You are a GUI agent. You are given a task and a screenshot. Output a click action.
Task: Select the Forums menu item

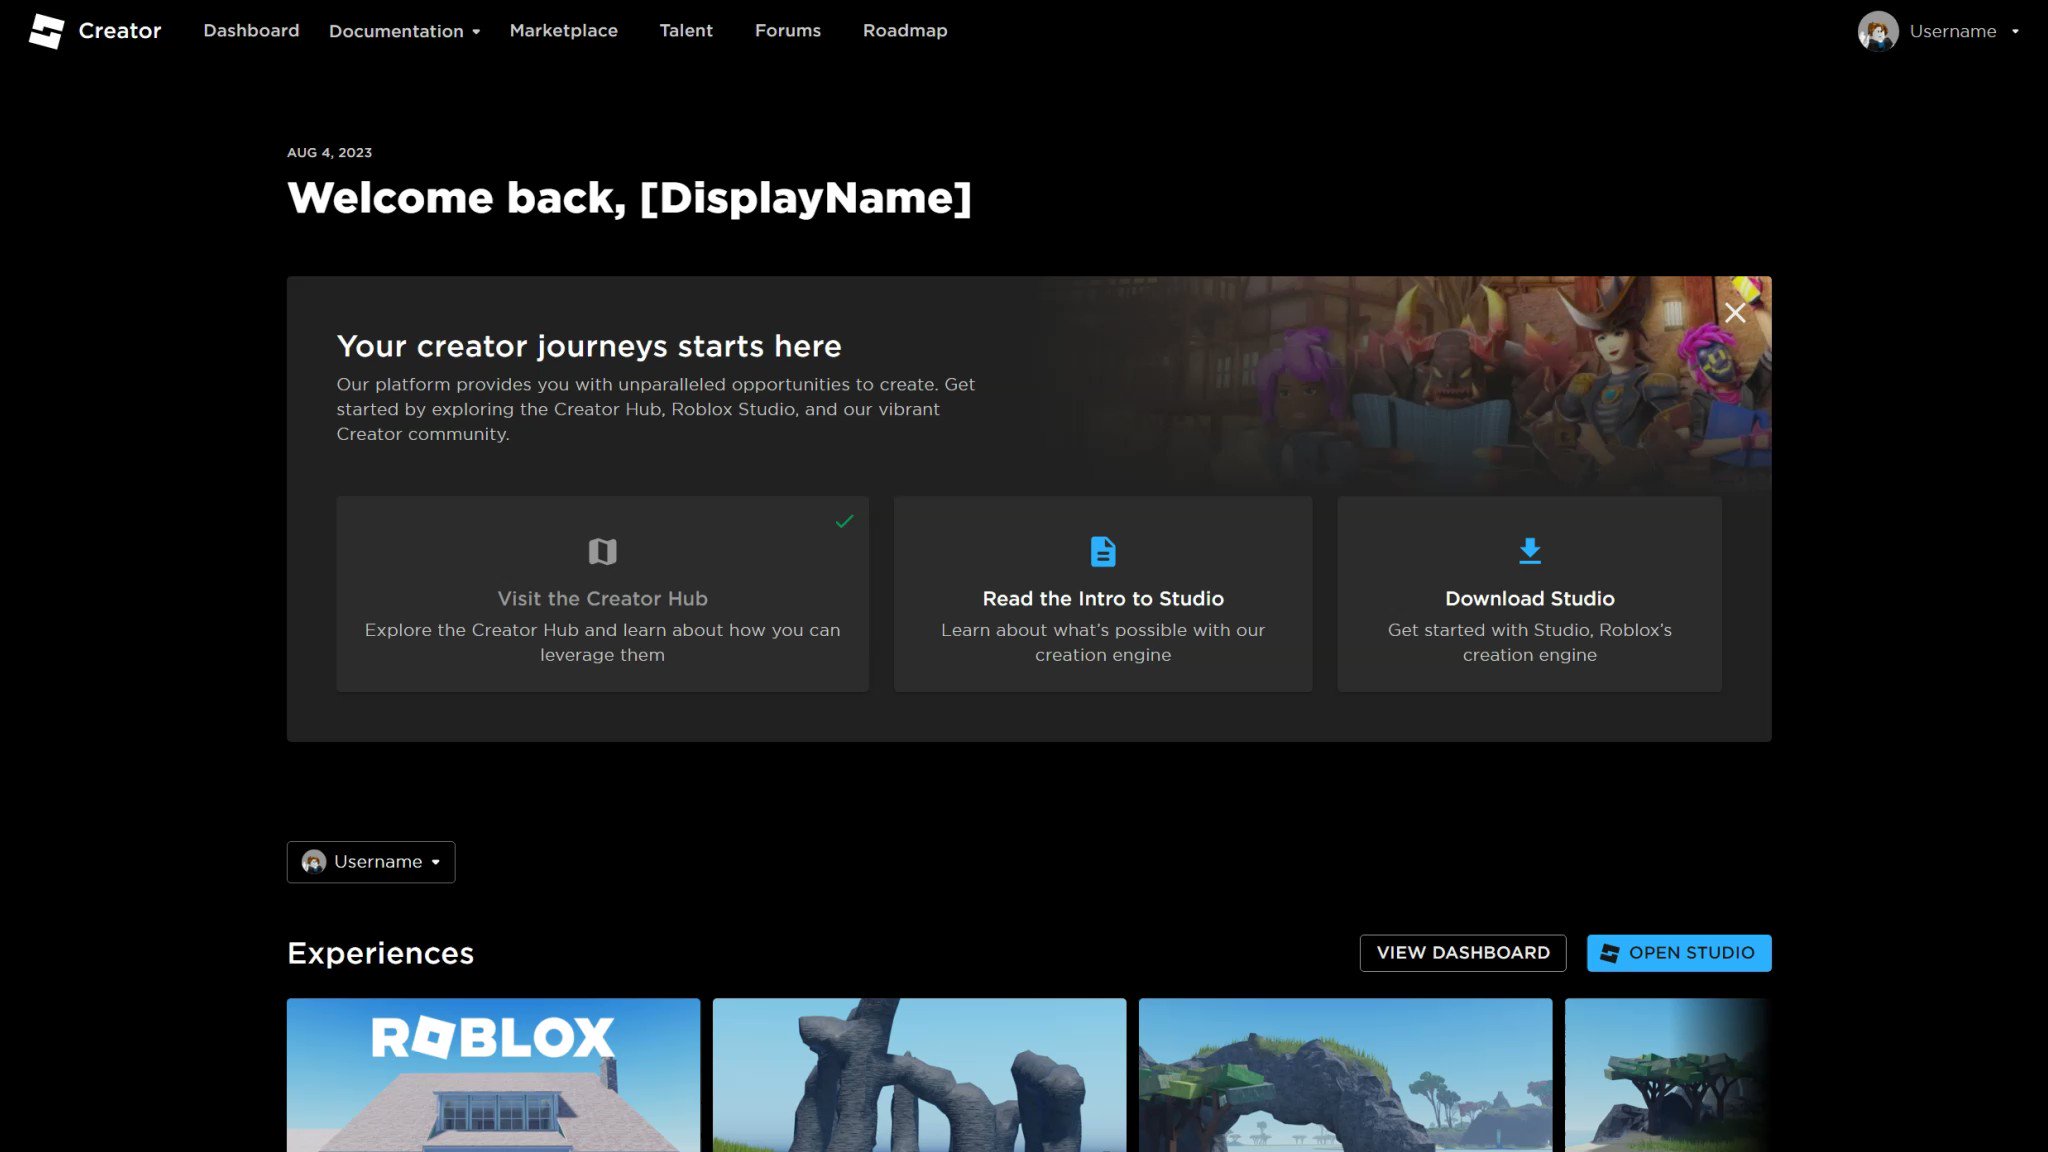[788, 31]
